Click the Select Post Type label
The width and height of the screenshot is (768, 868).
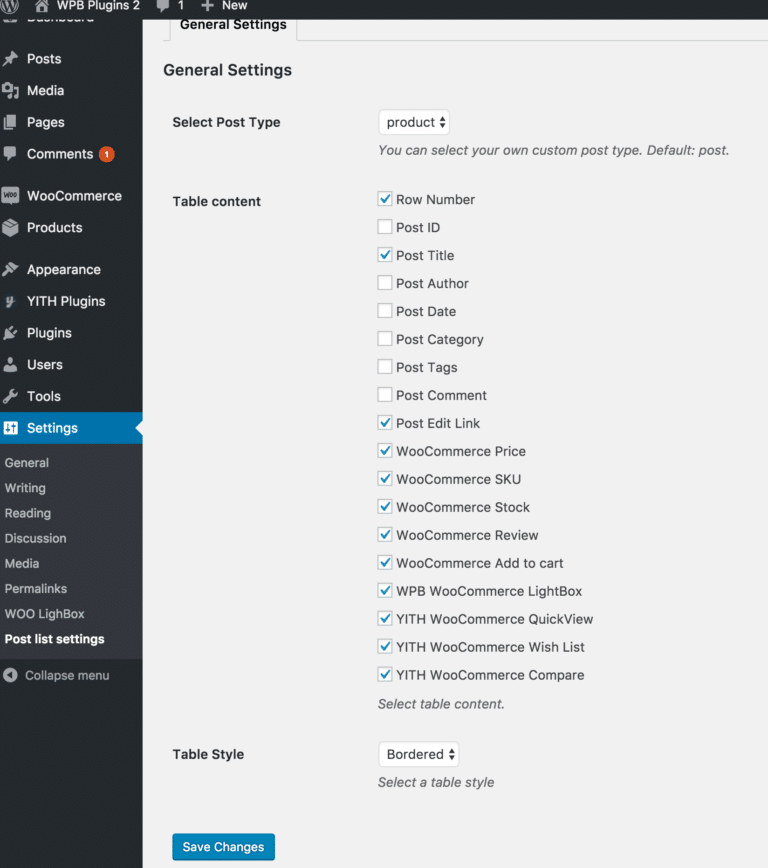click(x=226, y=122)
